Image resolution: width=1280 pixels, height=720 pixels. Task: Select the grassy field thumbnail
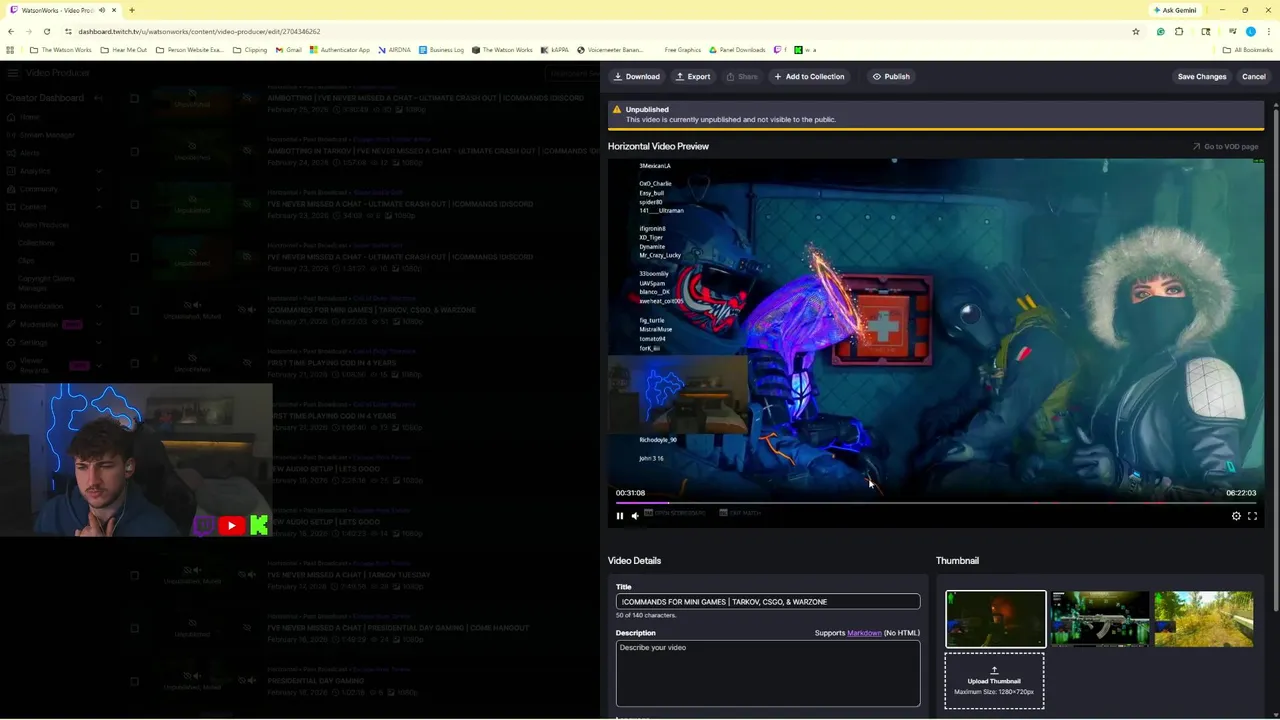click(x=1204, y=619)
